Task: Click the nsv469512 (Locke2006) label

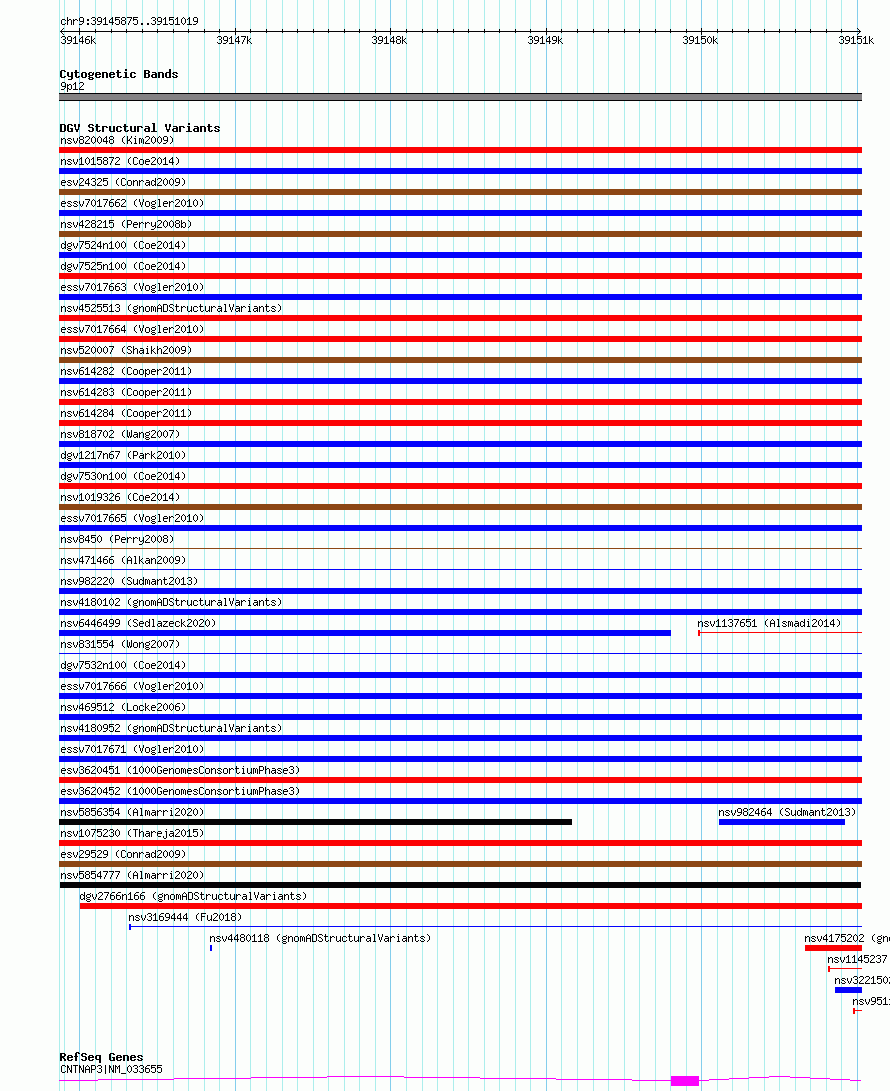Action: [x=123, y=708]
